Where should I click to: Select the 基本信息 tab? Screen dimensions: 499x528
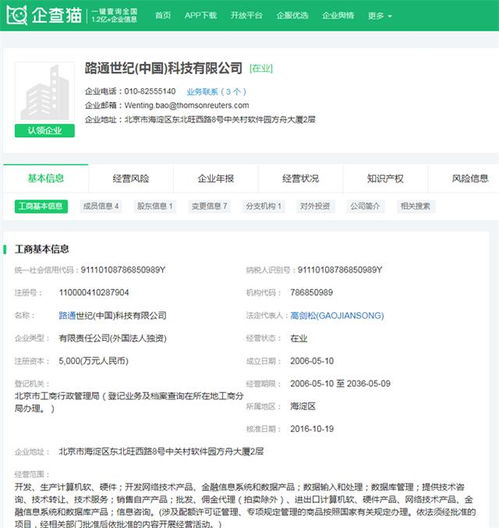46,178
